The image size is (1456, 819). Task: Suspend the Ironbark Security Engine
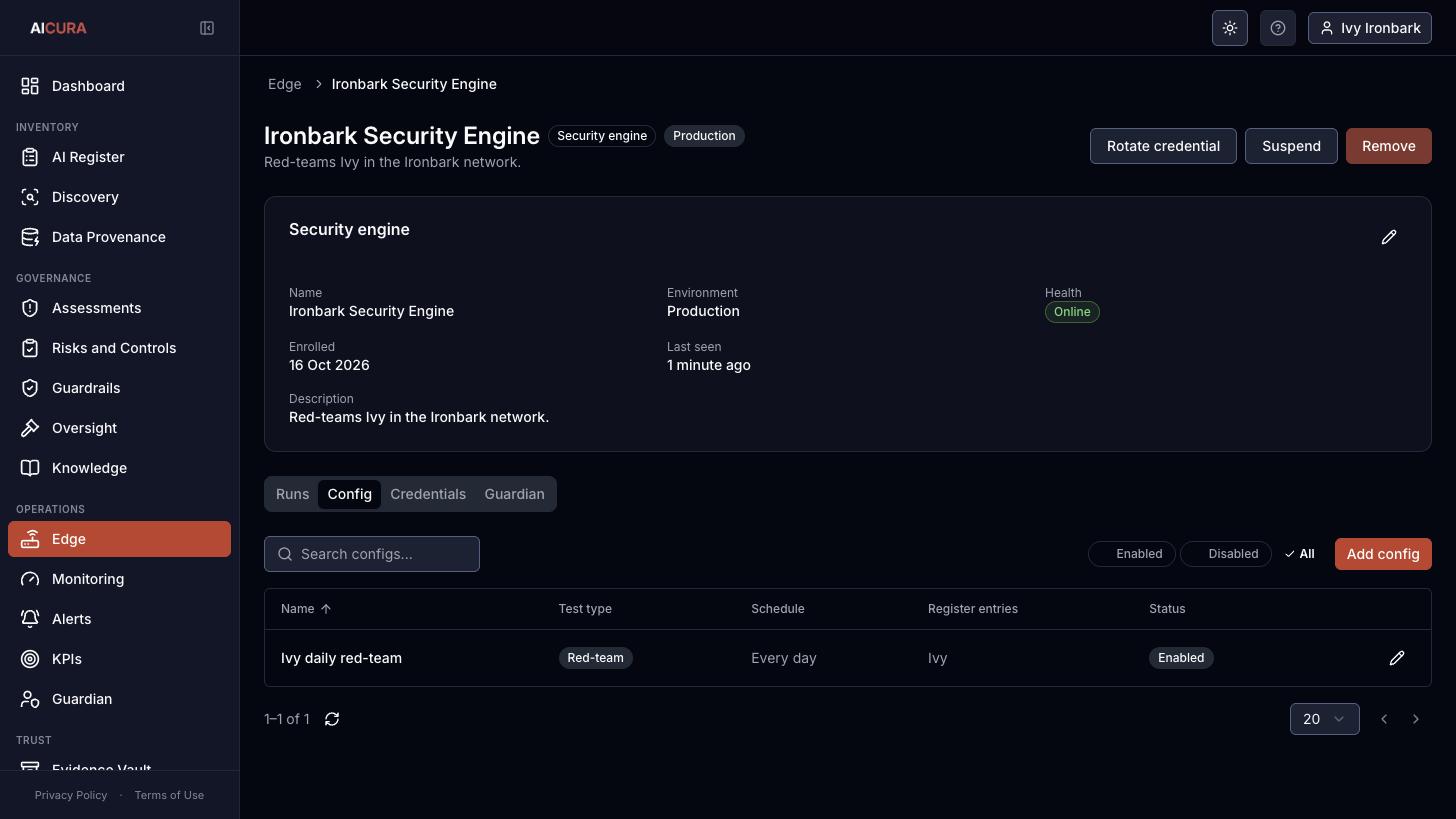coord(1291,146)
